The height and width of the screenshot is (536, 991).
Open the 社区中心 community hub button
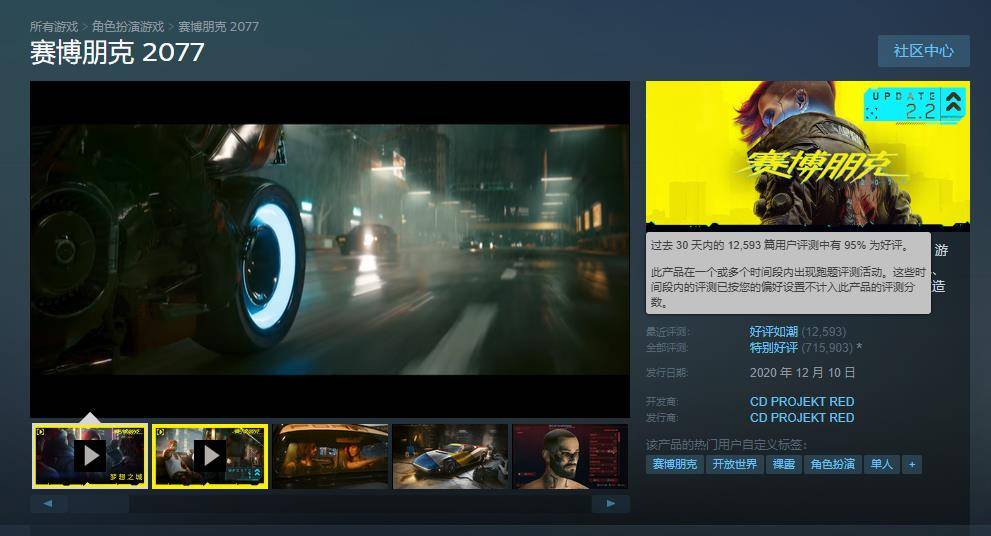[923, 51]
